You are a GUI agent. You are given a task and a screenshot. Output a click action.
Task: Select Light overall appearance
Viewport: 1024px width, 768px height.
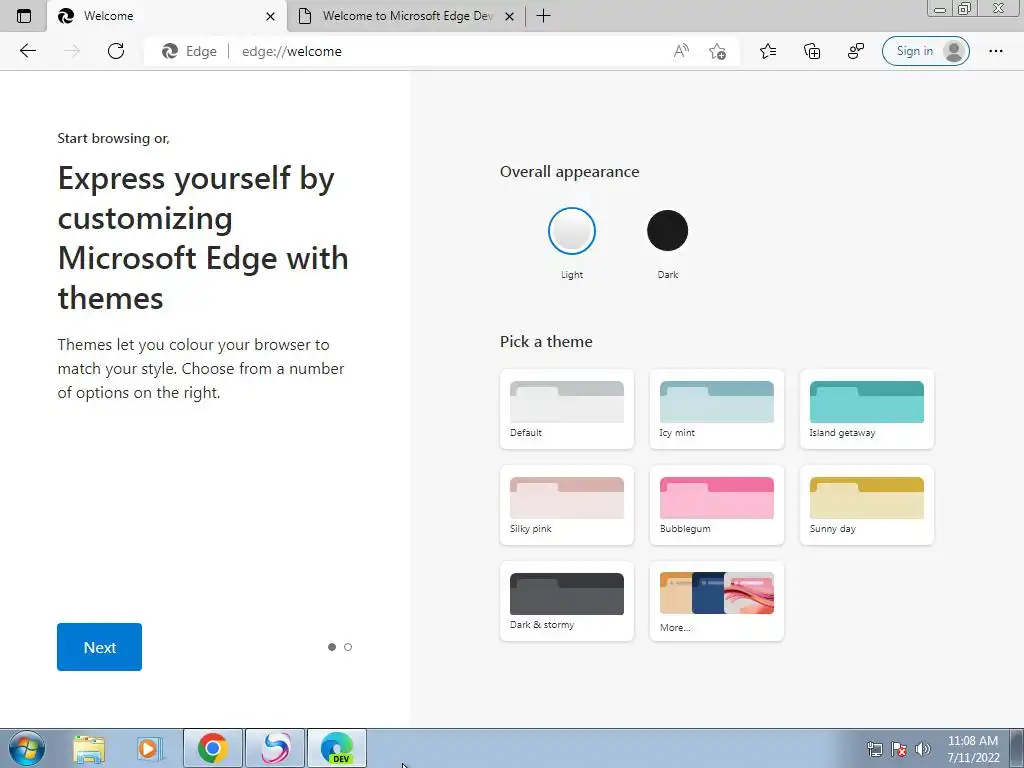coord(571,231)
